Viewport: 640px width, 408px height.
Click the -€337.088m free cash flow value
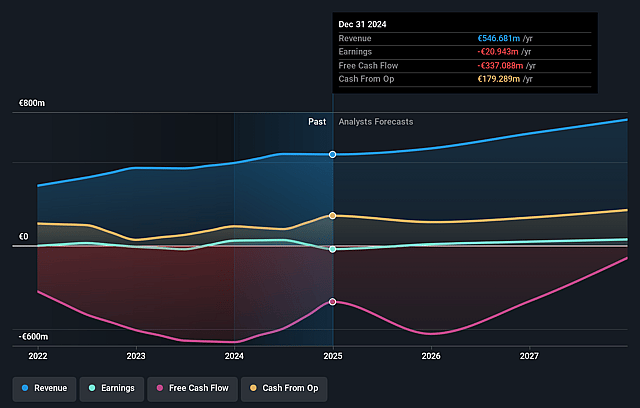click(500, 66)
